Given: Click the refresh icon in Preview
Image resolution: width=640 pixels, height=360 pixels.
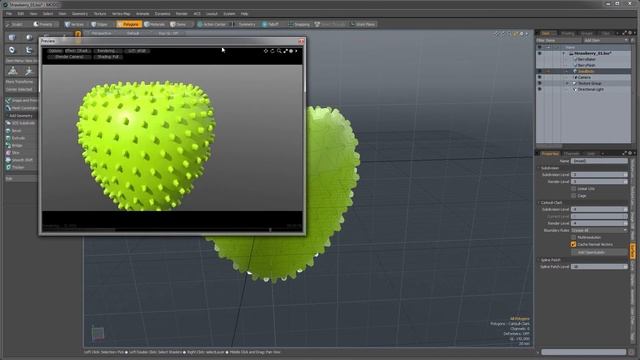Looking at the screenshot, I should 273,51.
